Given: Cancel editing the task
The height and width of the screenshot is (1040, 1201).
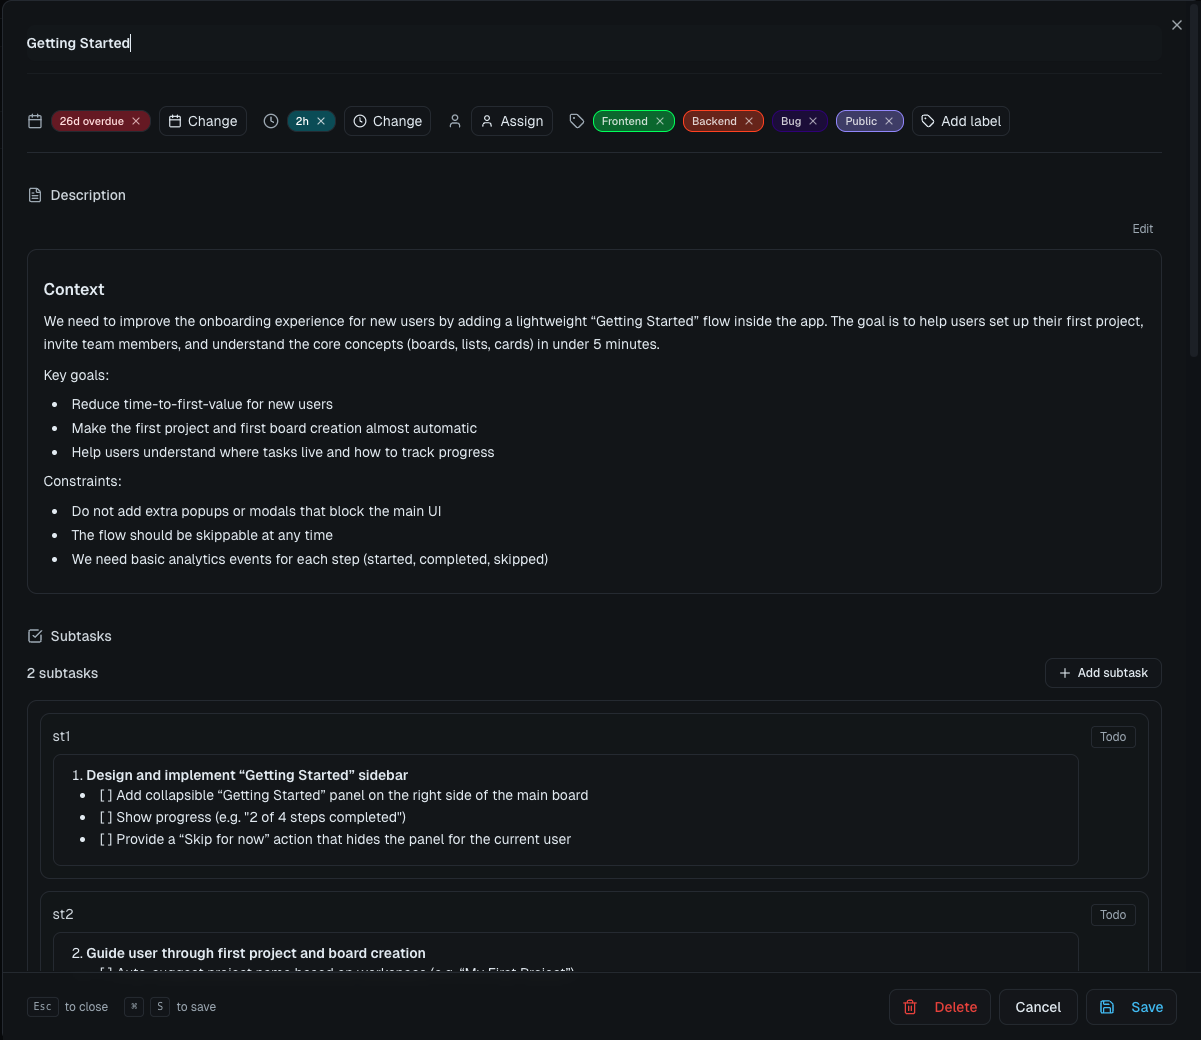Looking at the screenshot, I should tap(1038, 1007).
